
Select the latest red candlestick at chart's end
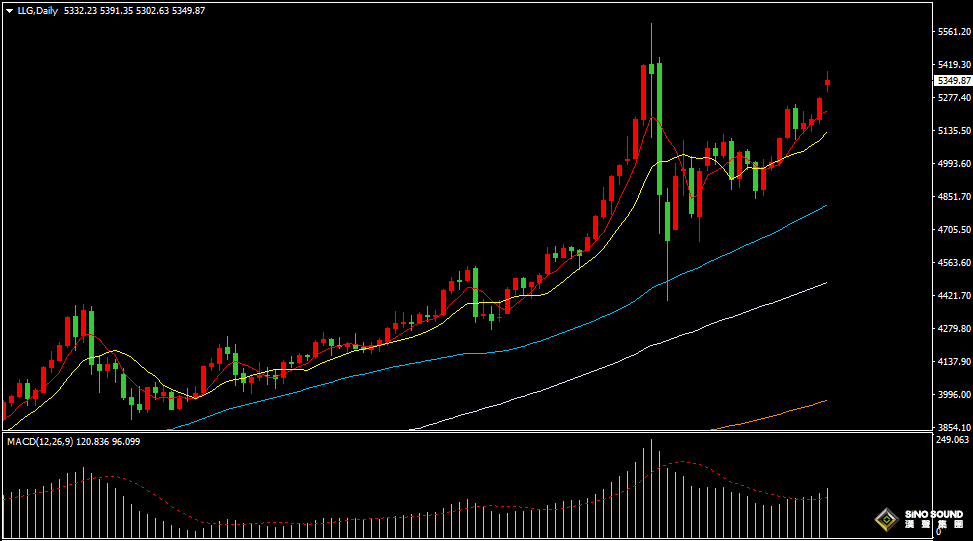[827, 82]
